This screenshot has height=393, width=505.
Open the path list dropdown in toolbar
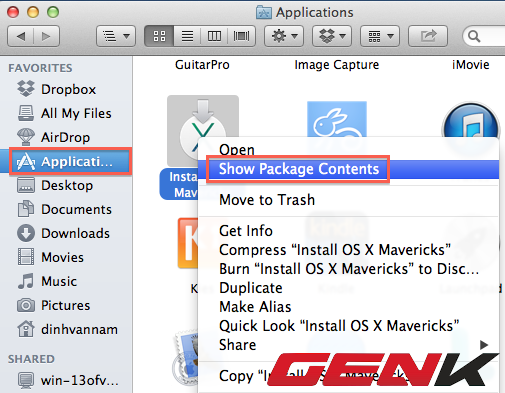tap(116, 36)
